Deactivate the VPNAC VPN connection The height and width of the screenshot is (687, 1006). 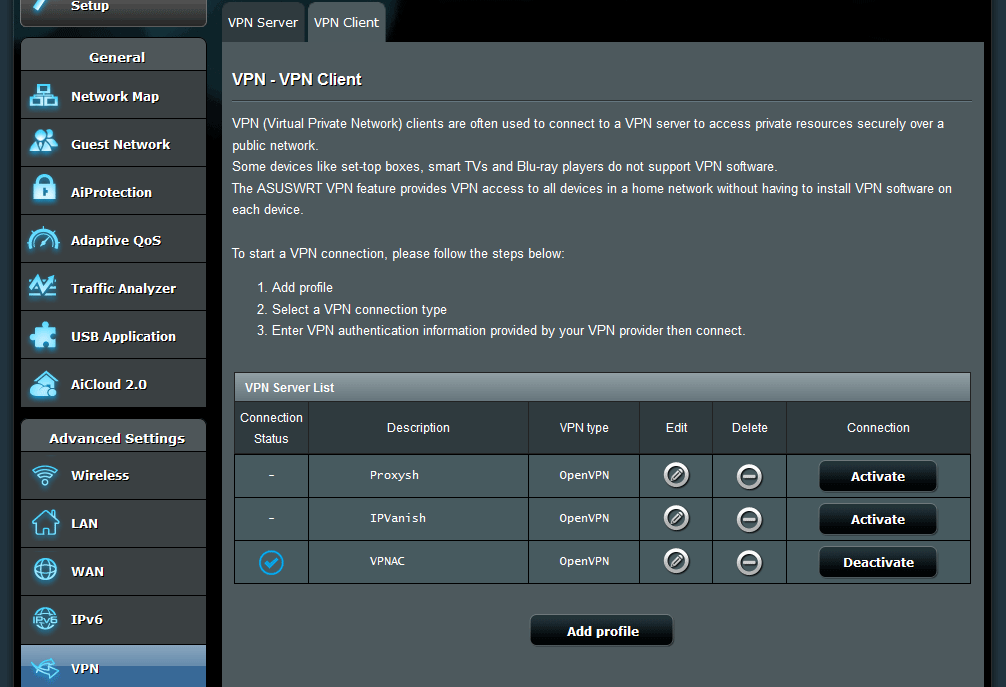(878, 562)
